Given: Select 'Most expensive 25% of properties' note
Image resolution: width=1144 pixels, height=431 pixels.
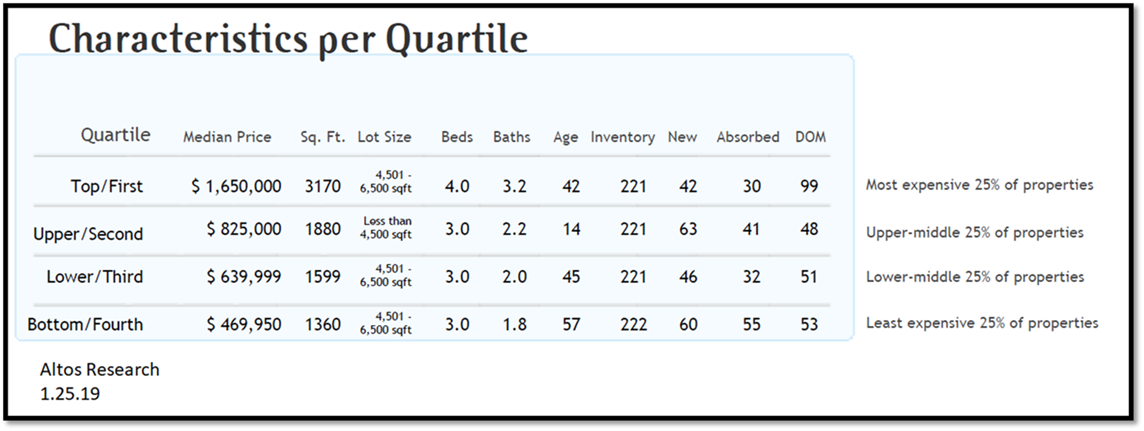Looking at the screenshot, I should (979, 185).
